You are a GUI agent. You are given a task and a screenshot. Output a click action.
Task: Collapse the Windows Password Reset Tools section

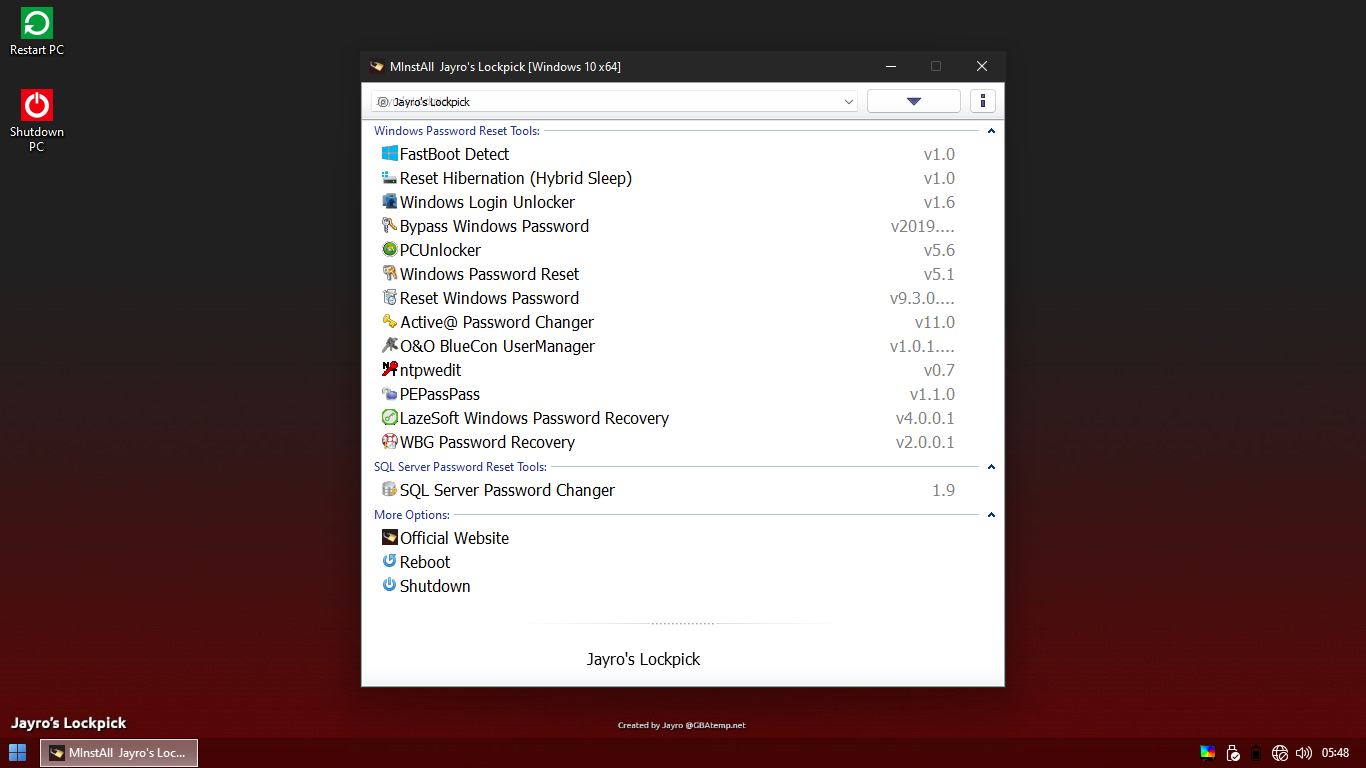coord(991,131)
